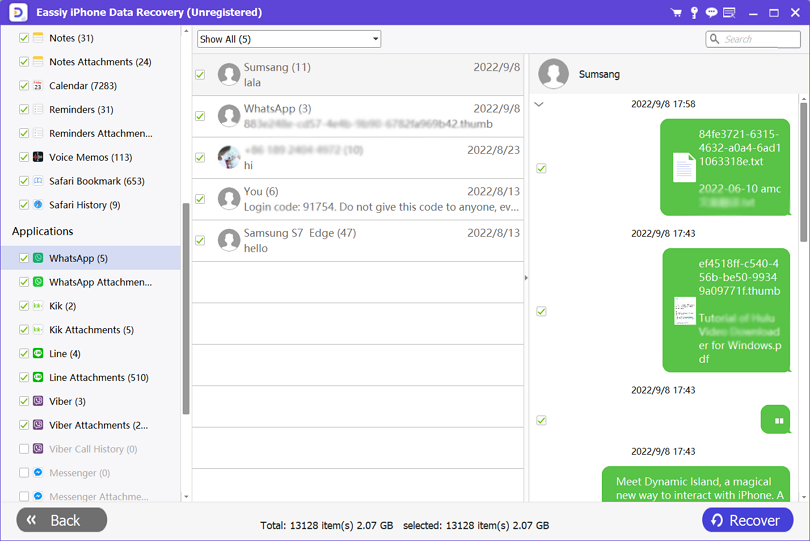Click the Notes Attachments category icon

coord(38,61)
